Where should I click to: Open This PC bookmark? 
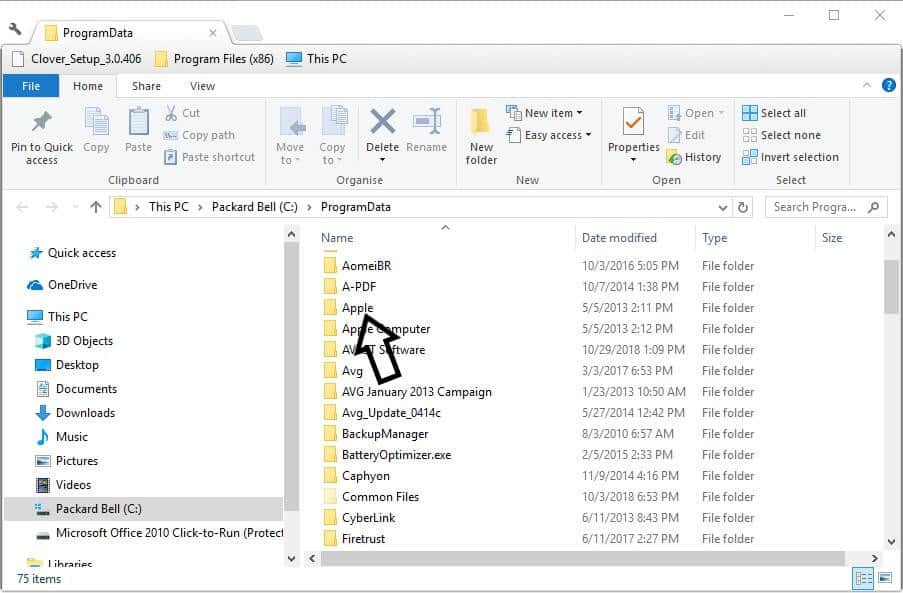tap(316, 59)
